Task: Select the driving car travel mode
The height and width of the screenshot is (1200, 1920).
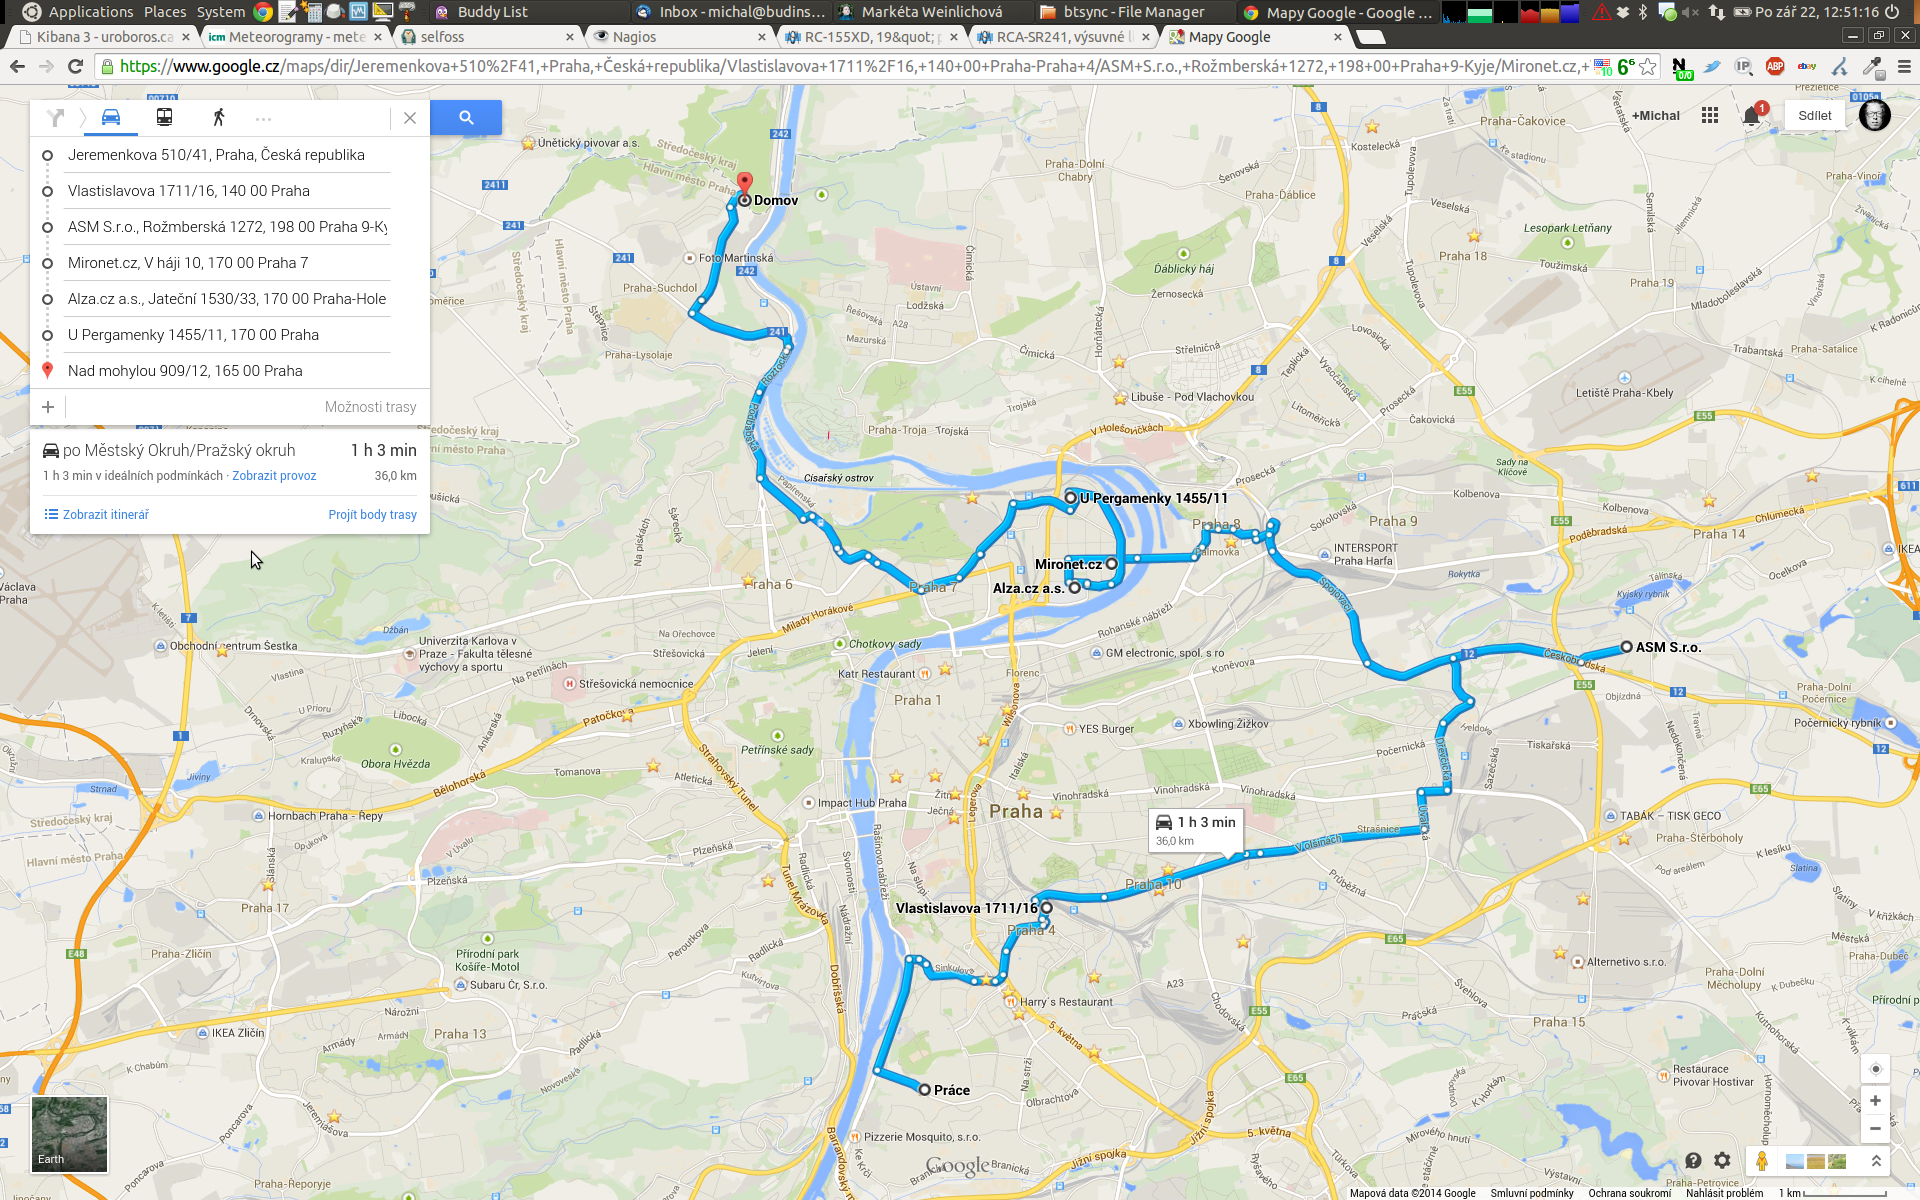Action: tap(111, 117)
